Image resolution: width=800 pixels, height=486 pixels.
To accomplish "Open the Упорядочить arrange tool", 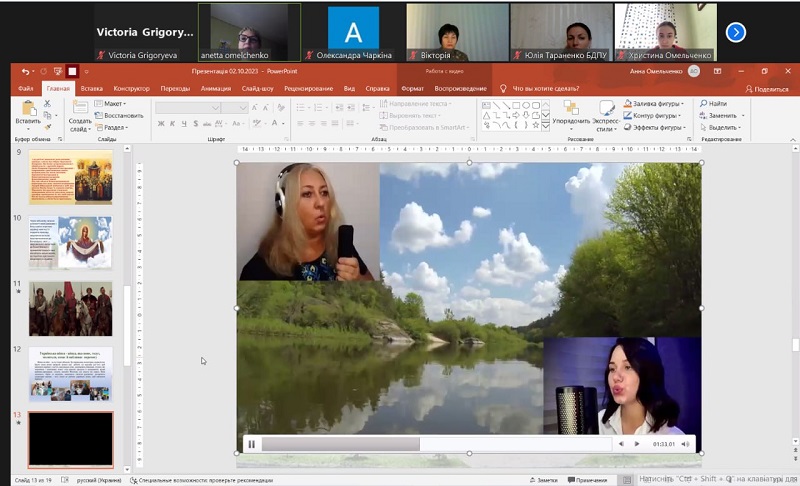I will coord(571,108).
